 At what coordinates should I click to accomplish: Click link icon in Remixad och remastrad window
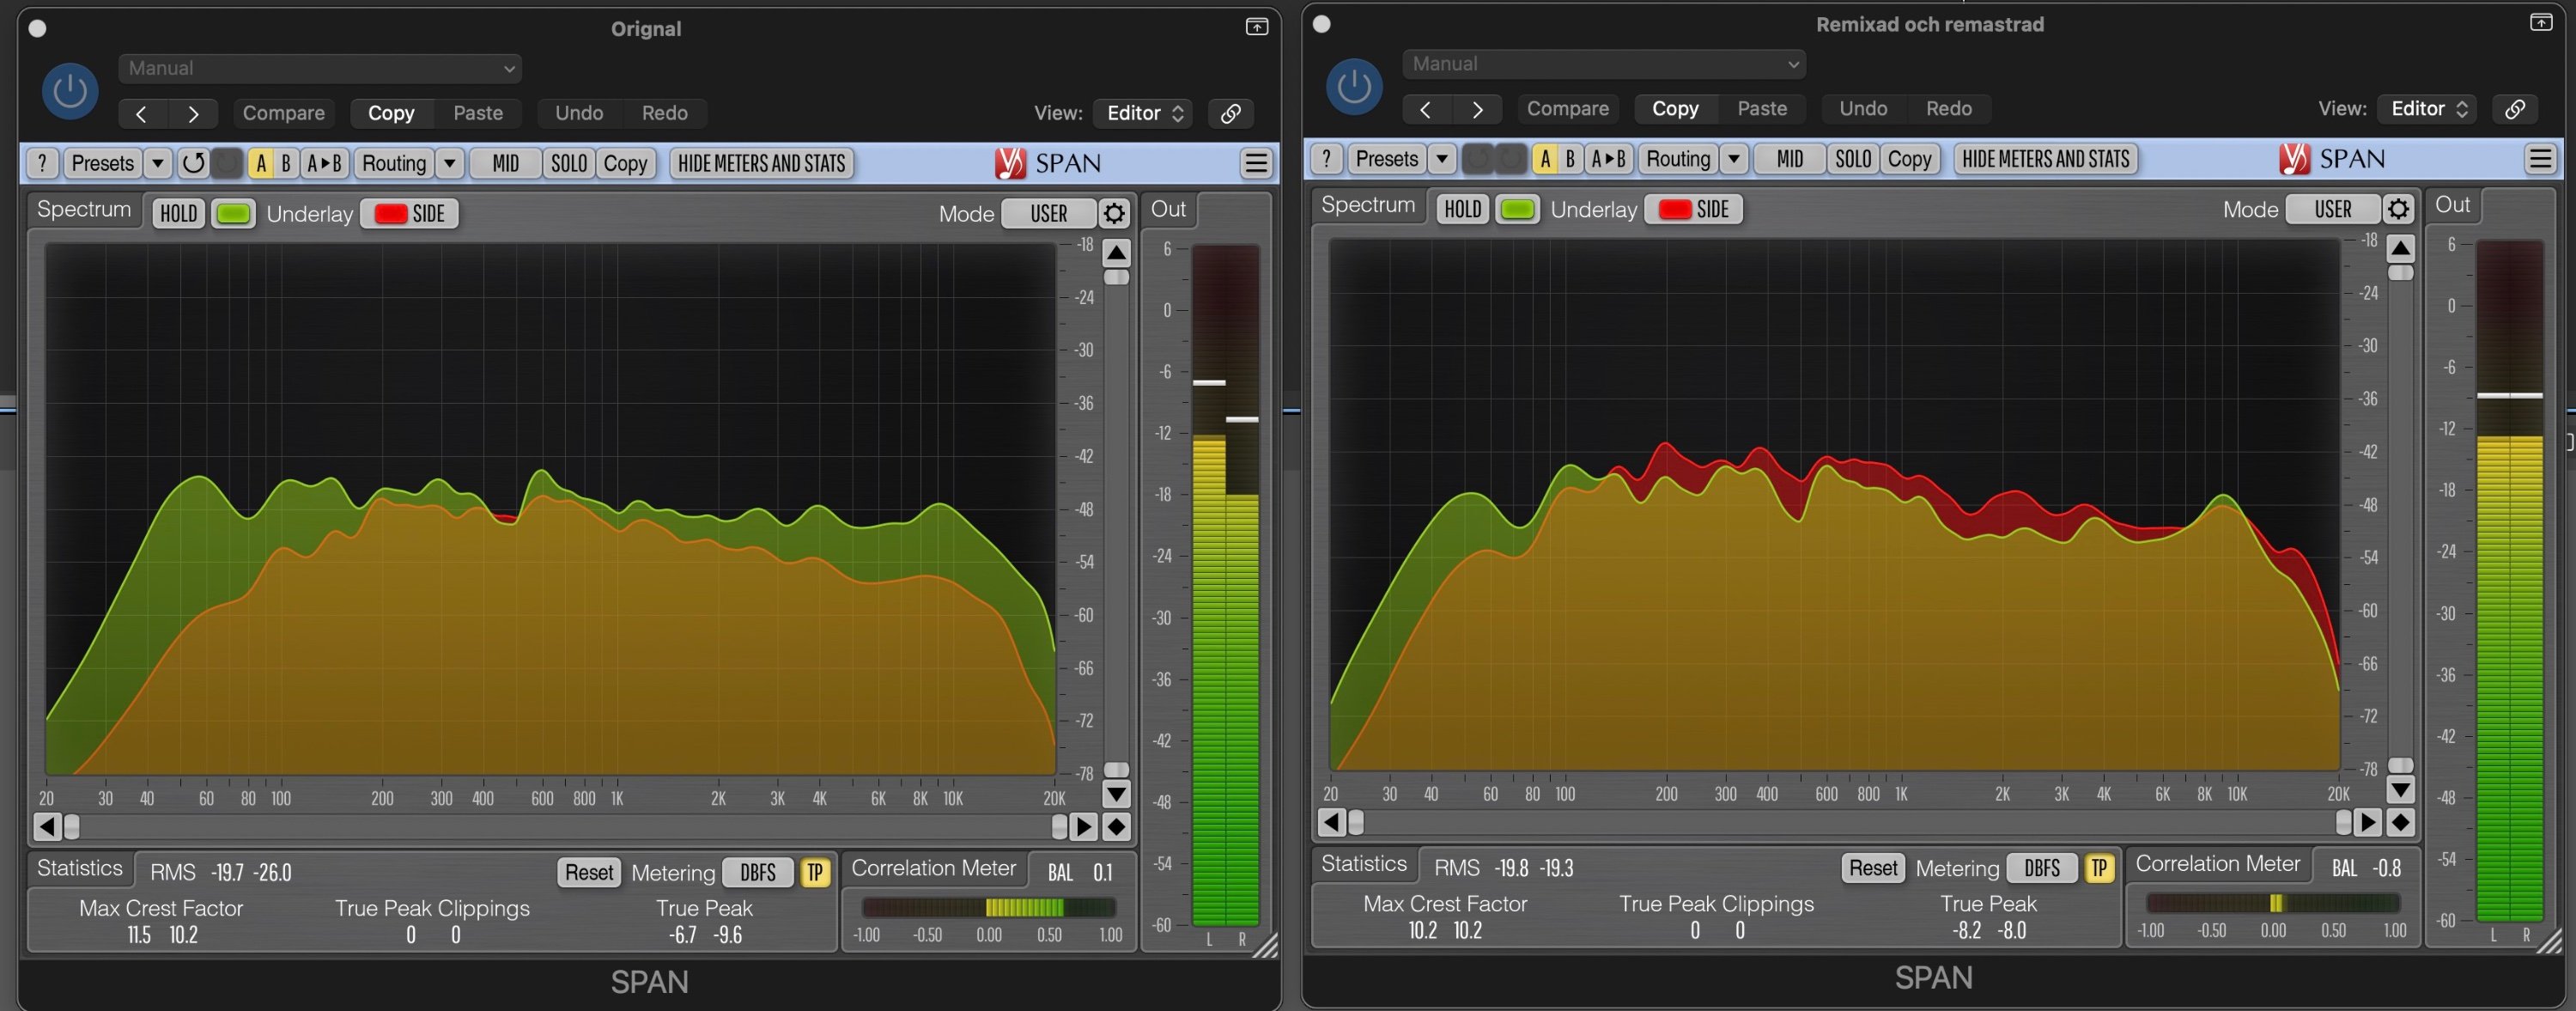2514,109
